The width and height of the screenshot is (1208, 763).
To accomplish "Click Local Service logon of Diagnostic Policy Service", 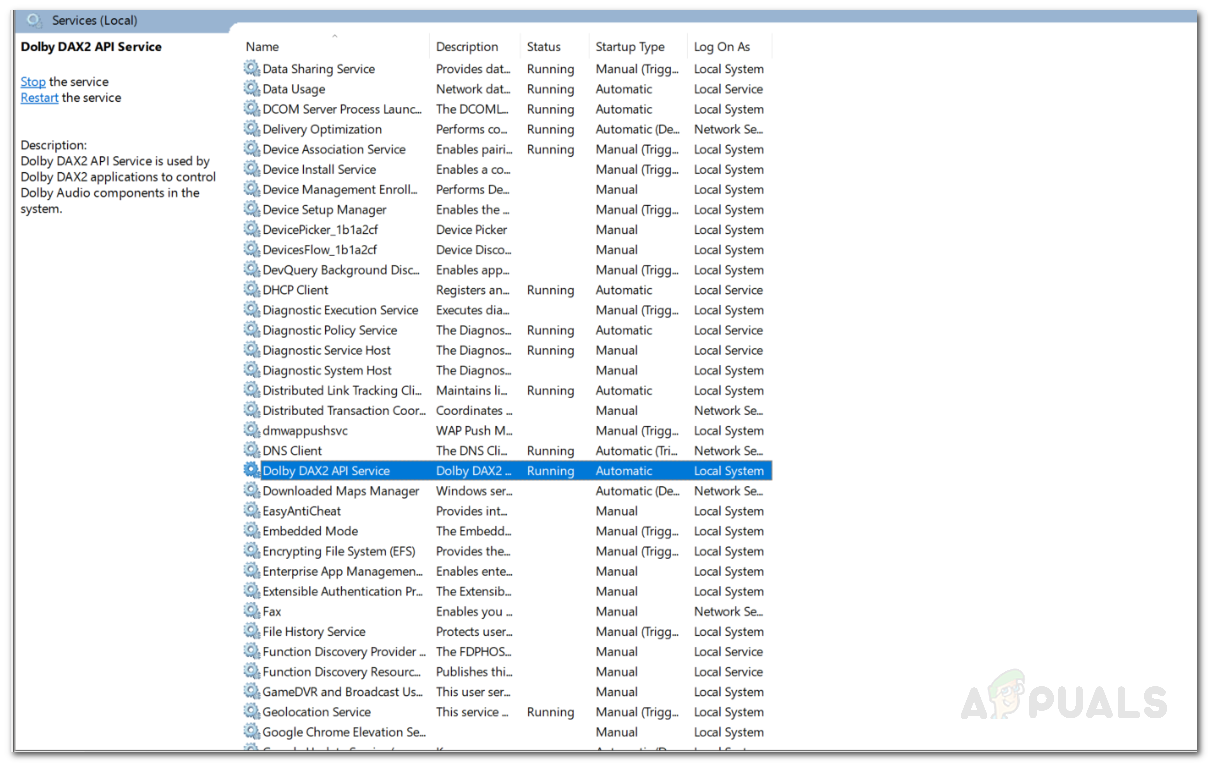I will [x=729, y=330].
